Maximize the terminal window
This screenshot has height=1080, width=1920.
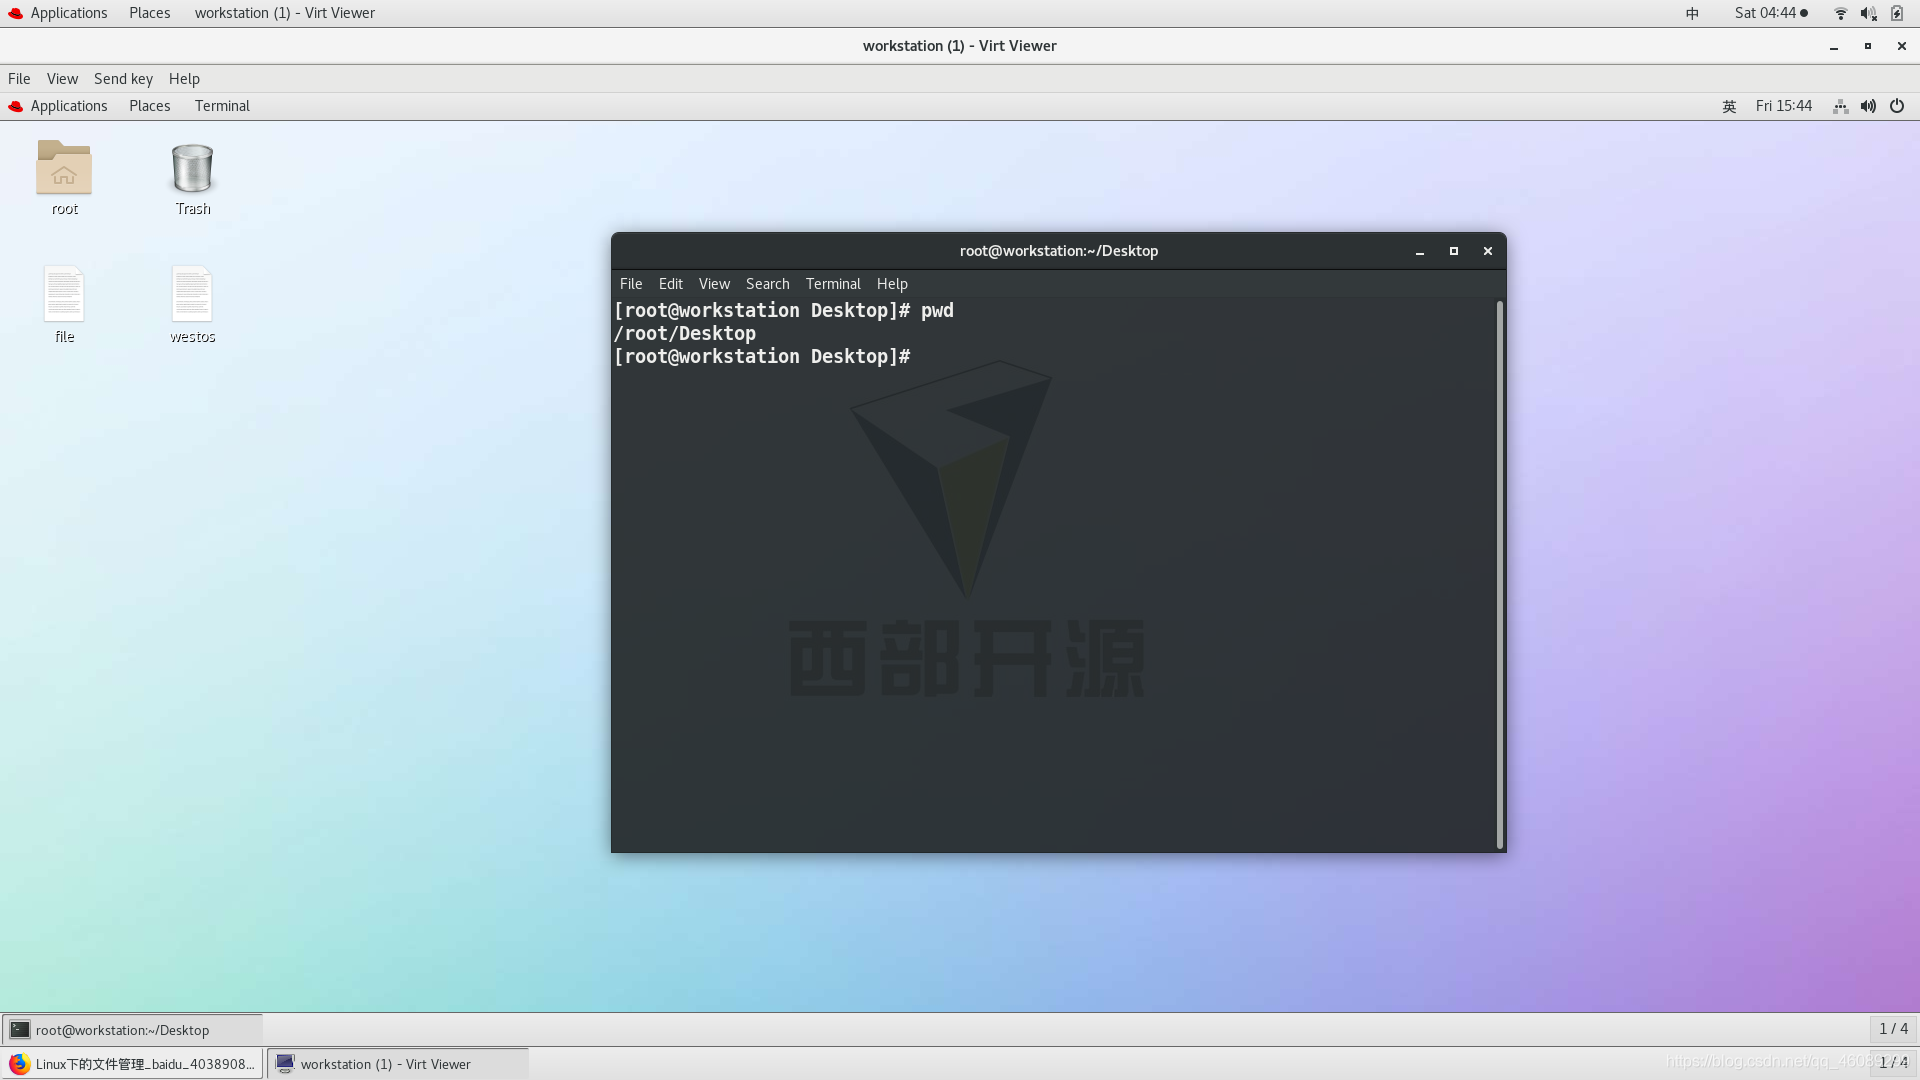tap(1453, 251)
